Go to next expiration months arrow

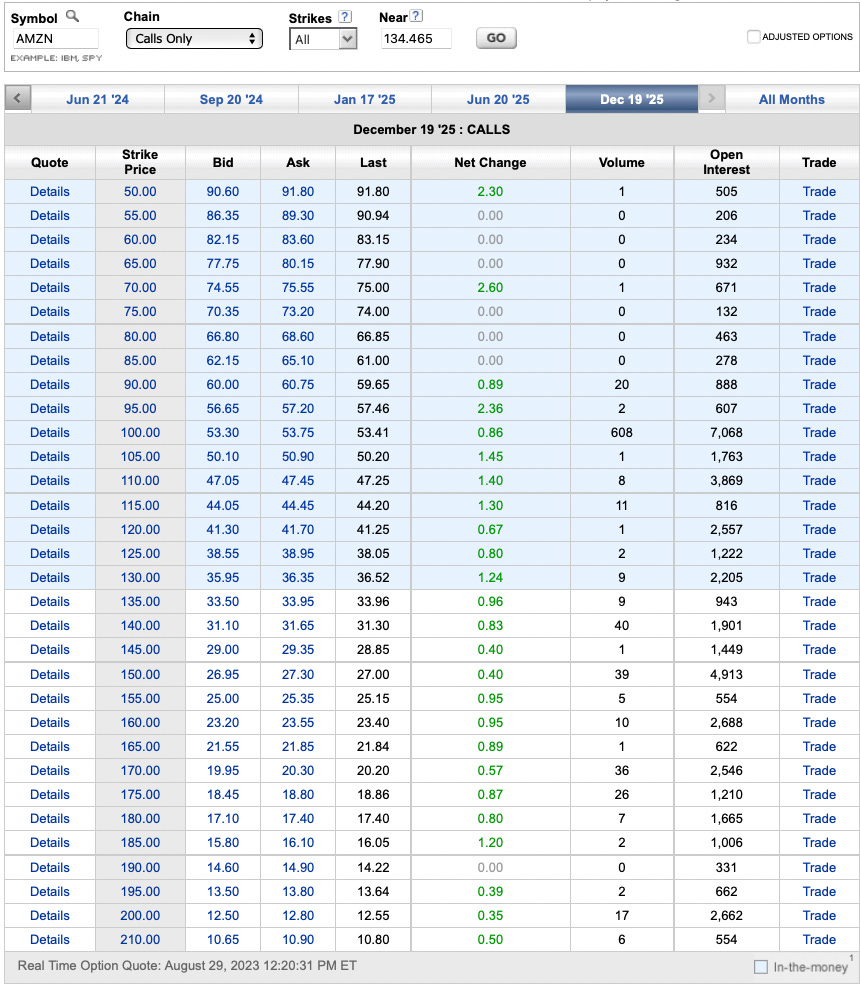712,98
